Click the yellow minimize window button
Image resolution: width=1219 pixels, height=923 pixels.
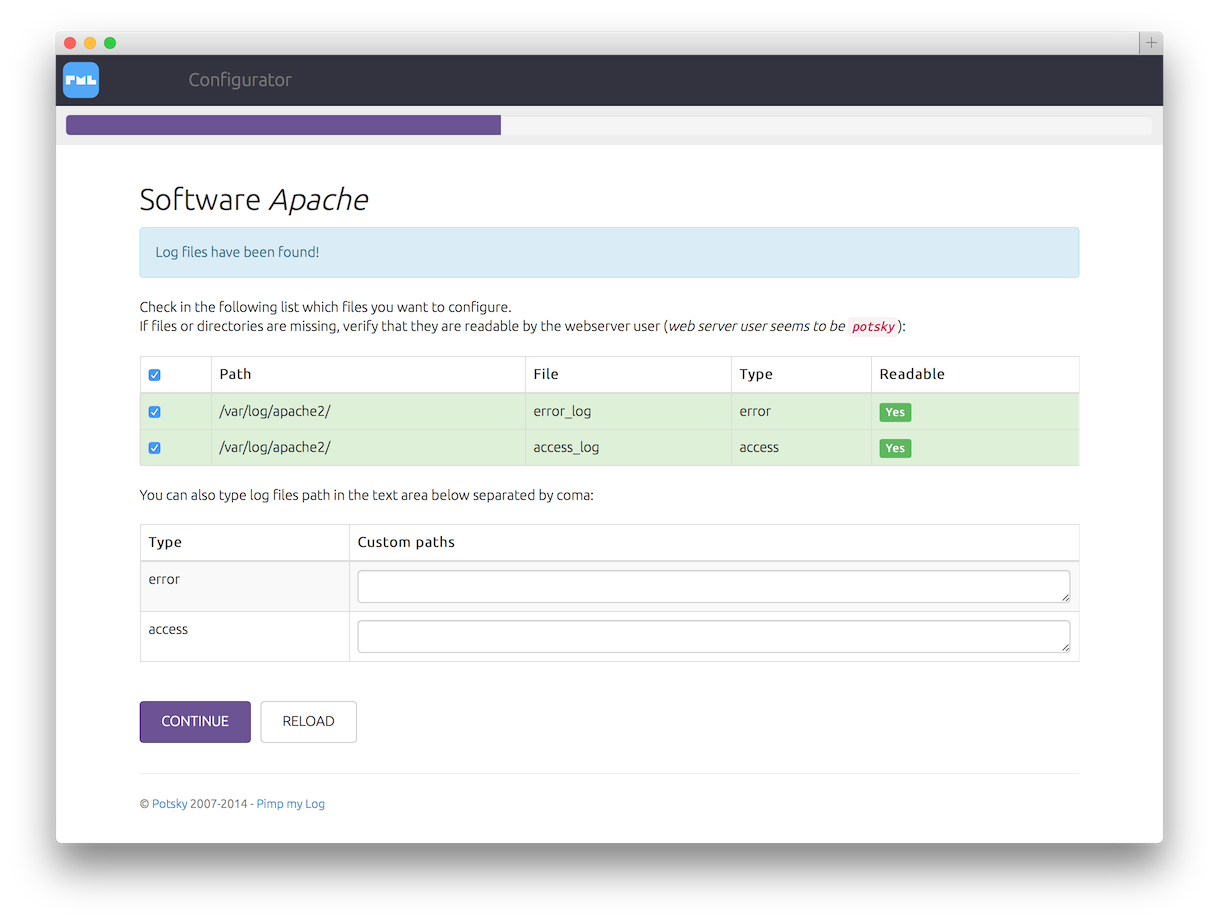(x=90, y=43)
